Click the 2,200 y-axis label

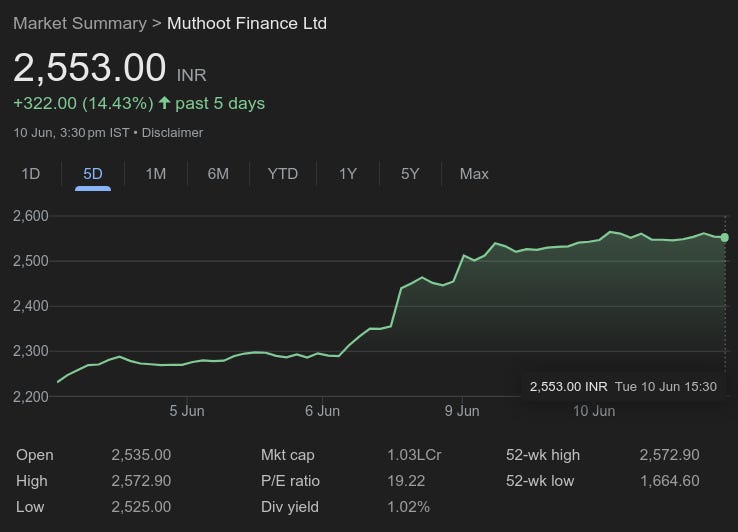tap(31, 397)
